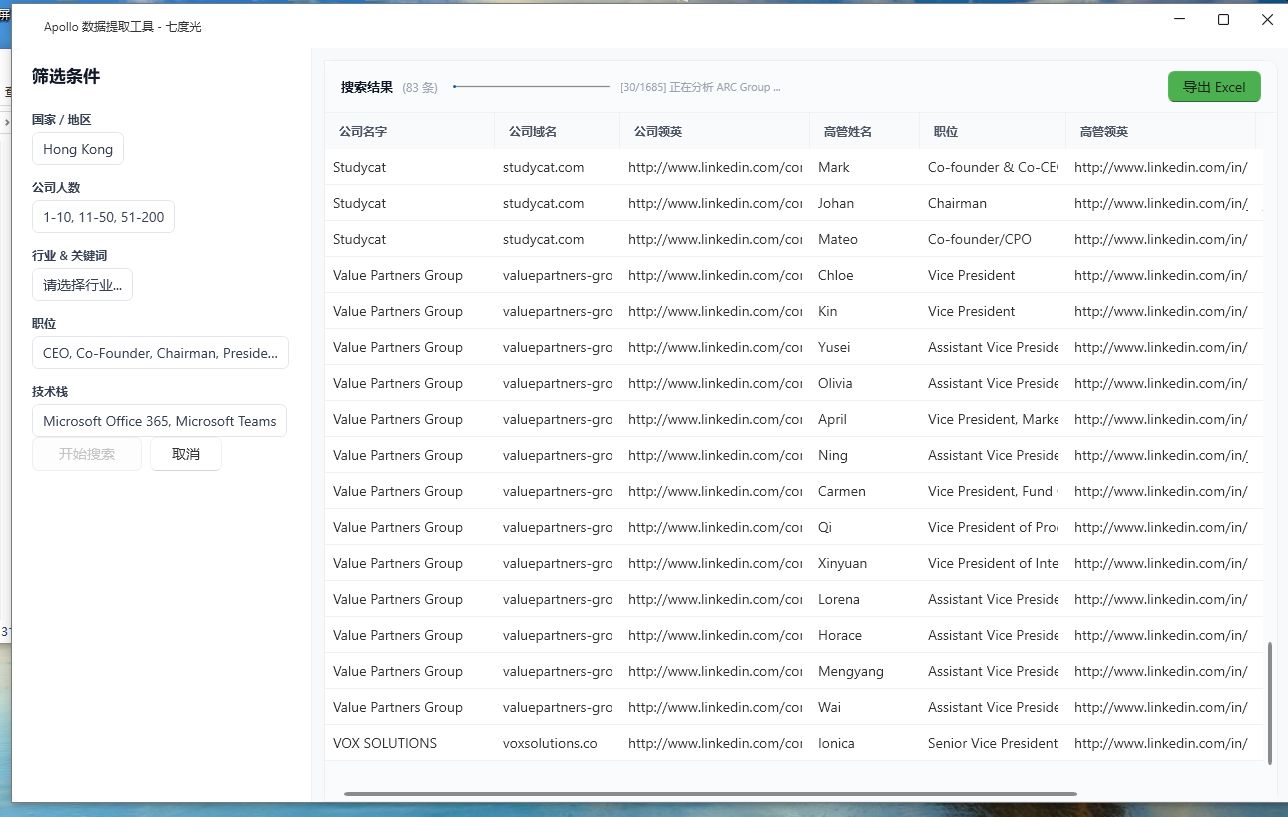Open the company LinkedIn link in Chloe's row
Image resolution: width=1288 pixels, height=817 pixels.
pyautogui.click(x=715, y=275)
